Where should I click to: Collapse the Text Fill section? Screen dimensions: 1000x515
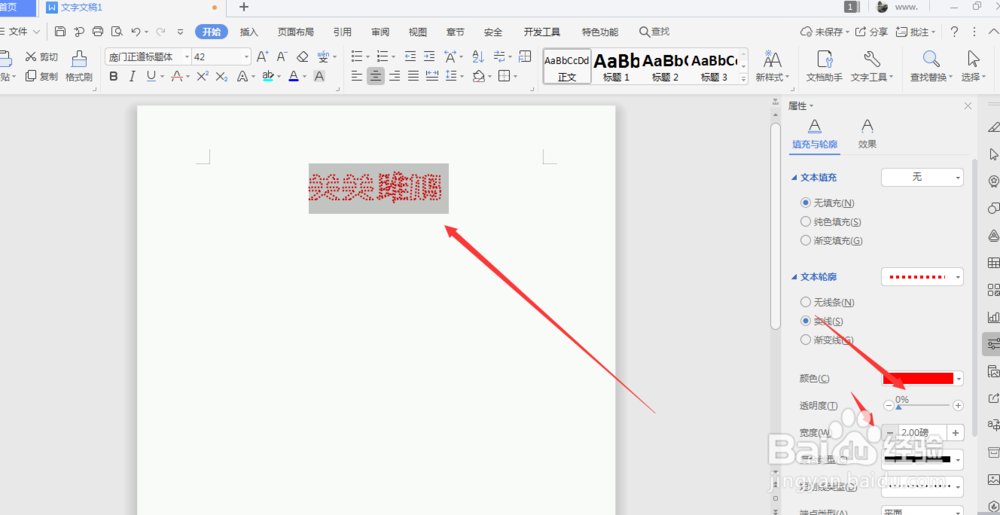794,178
